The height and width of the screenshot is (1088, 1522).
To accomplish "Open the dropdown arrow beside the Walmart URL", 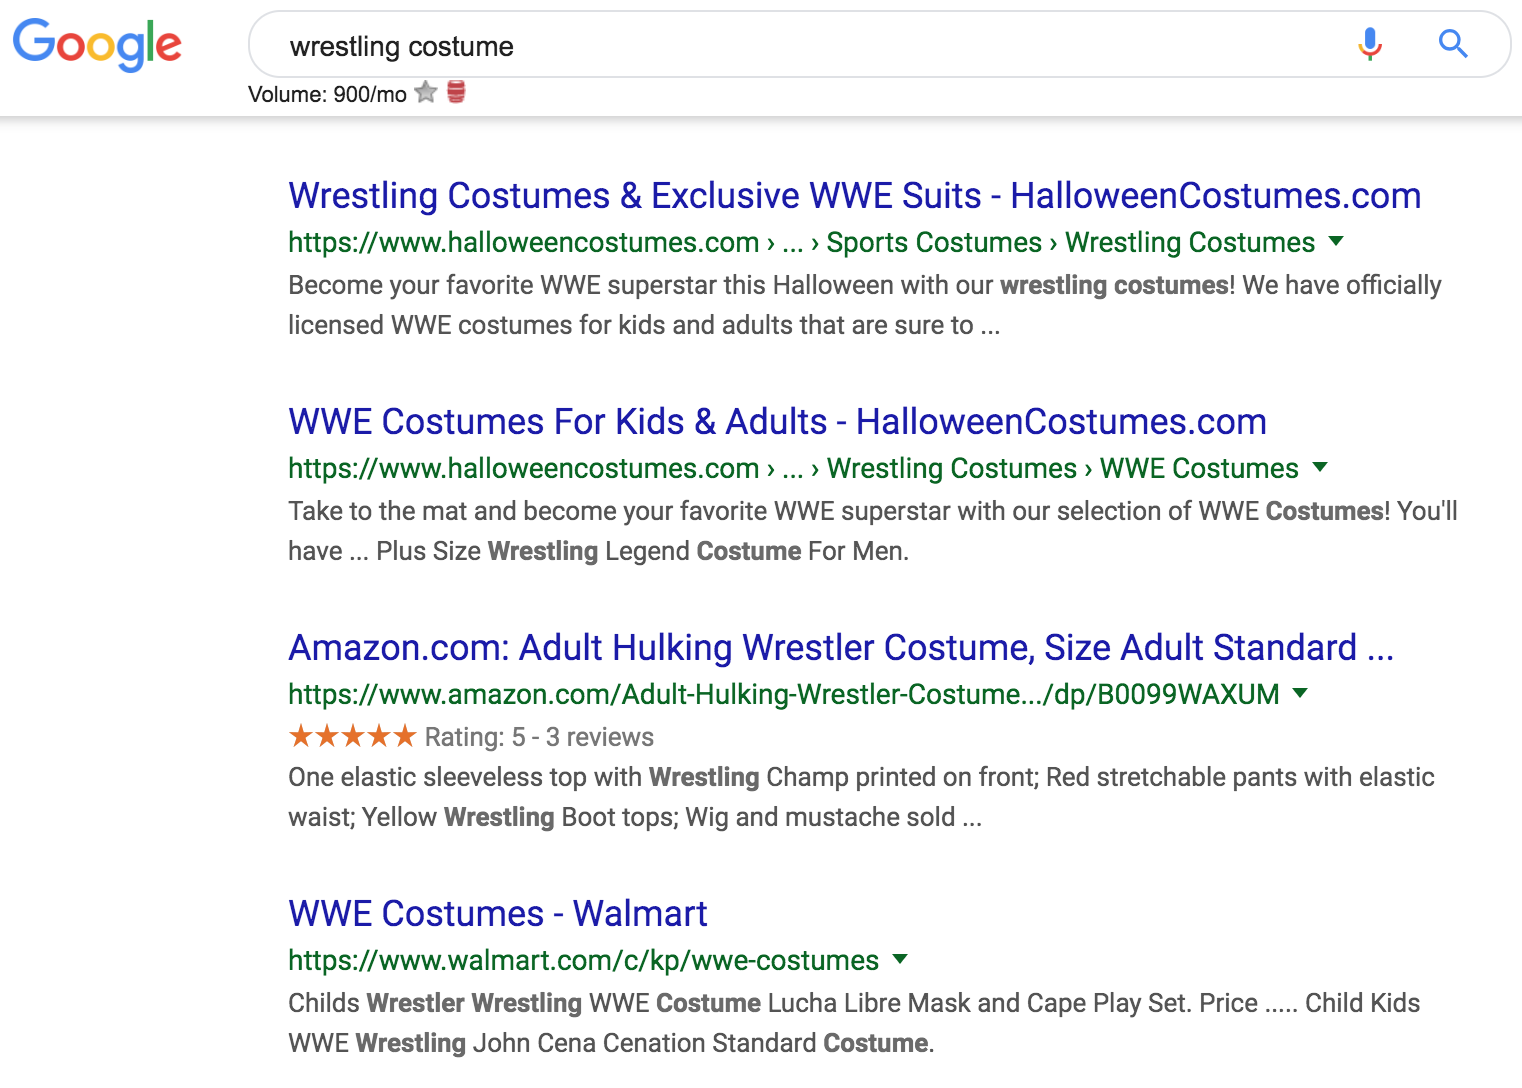I will click(x=900, y=959).
